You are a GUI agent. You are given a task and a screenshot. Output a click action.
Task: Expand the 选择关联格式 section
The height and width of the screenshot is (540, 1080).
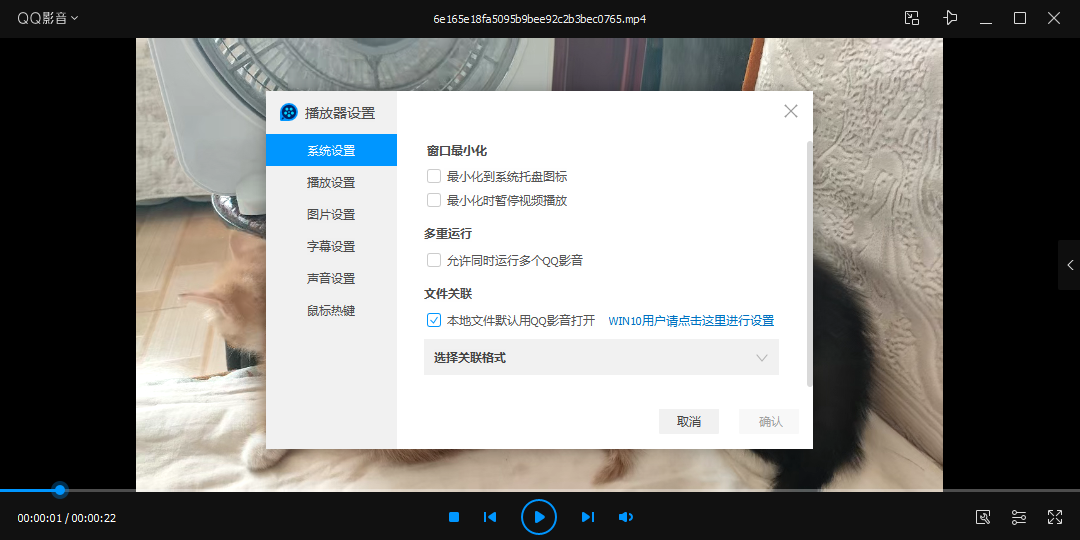[601, 357]
